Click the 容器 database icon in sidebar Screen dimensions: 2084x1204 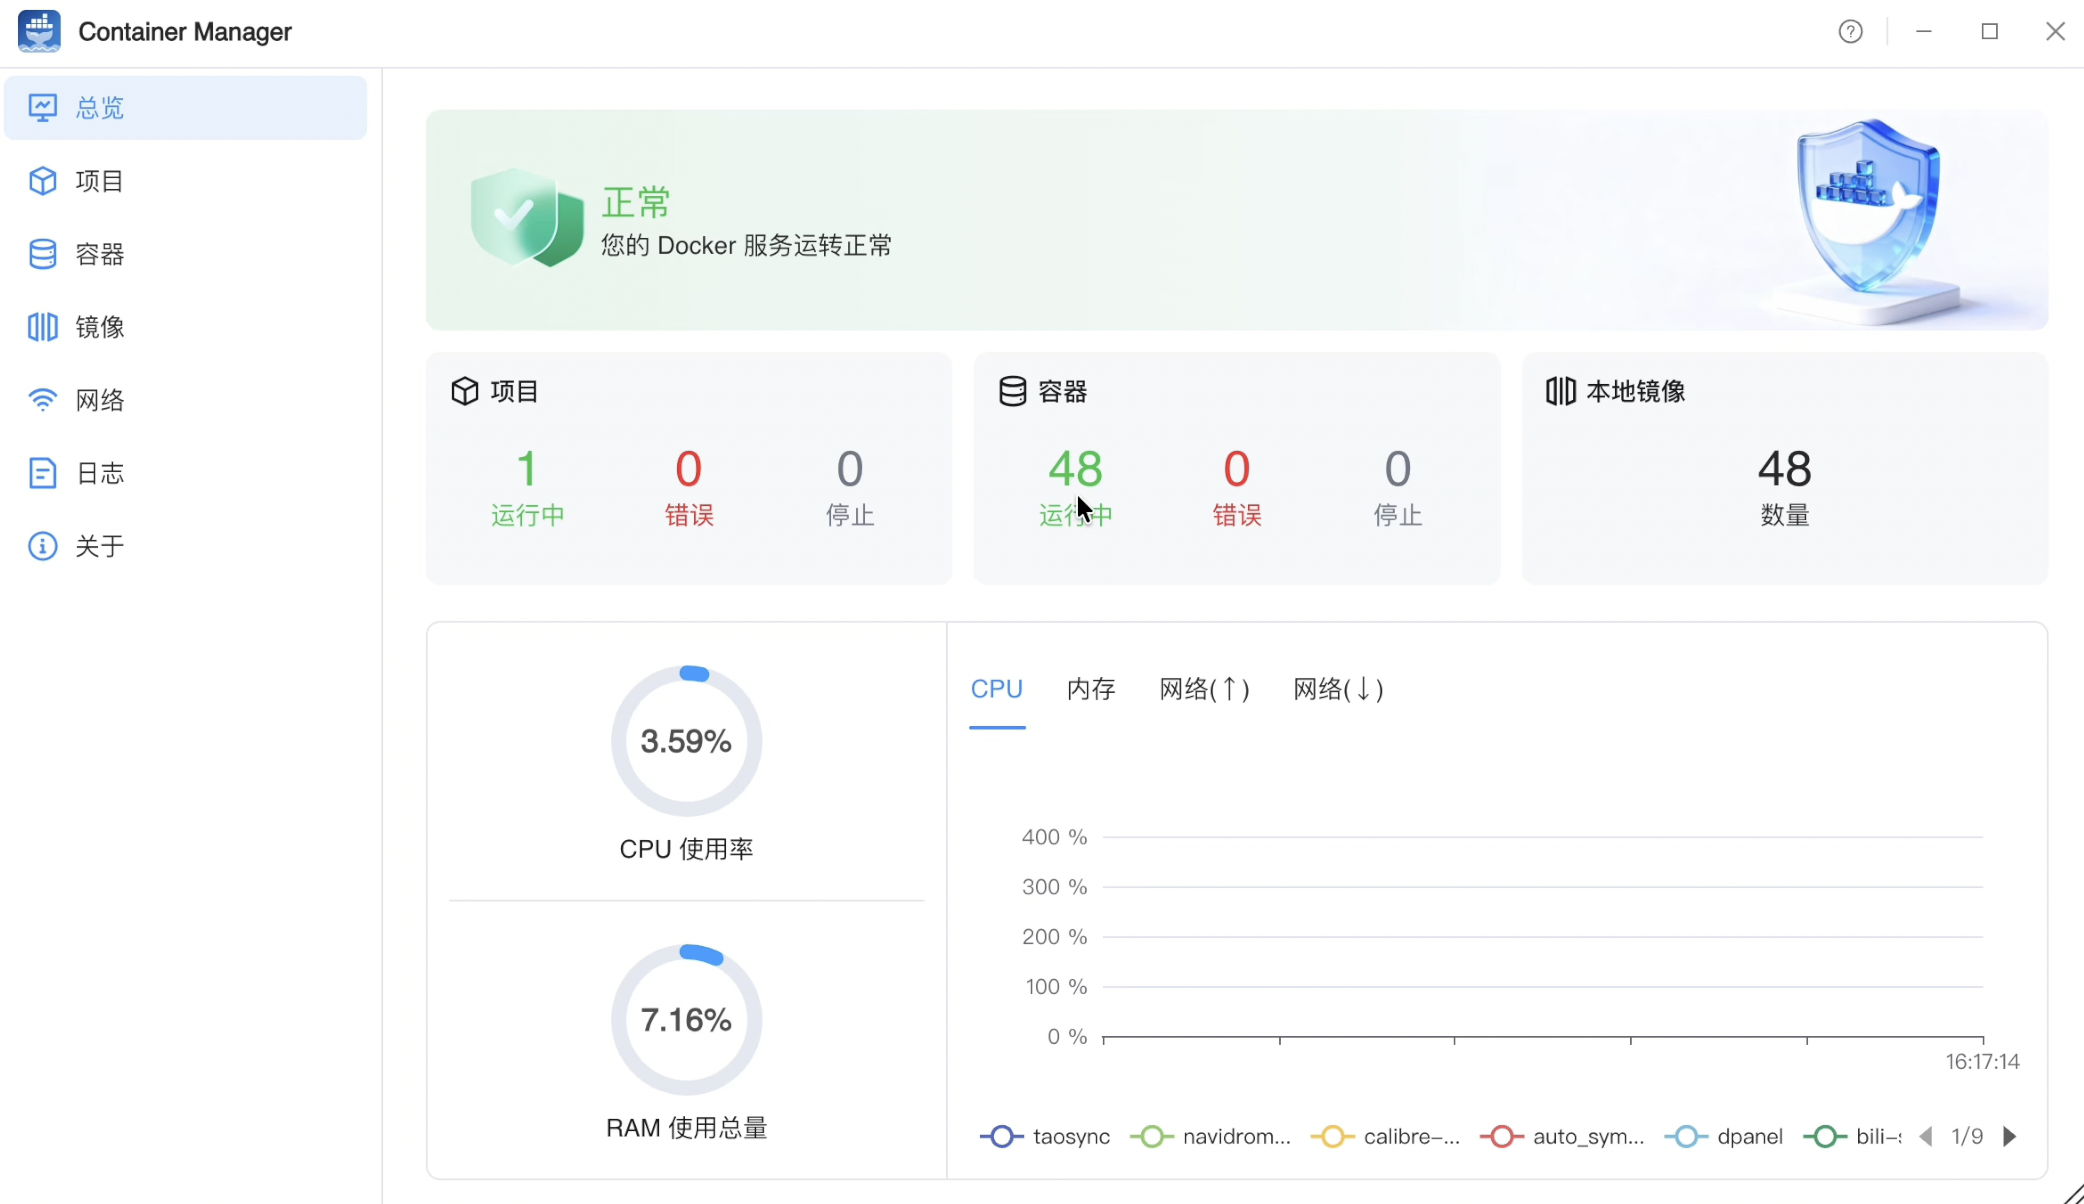pyautogui.click(x=42, y=254)
